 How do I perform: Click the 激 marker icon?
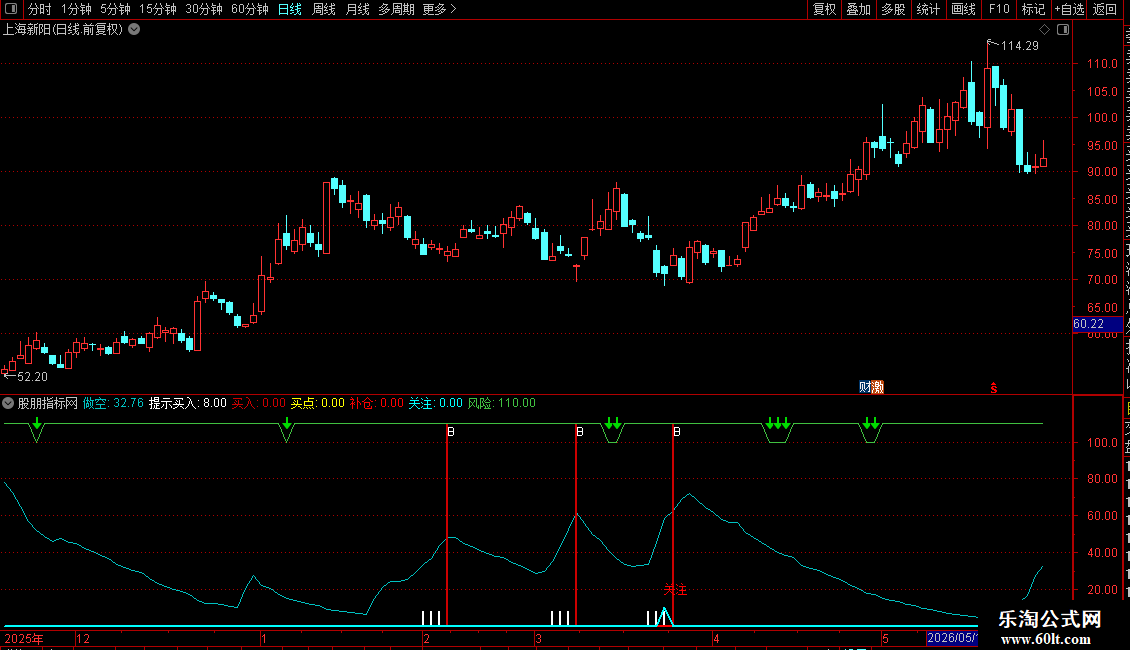tap(877, 387)
